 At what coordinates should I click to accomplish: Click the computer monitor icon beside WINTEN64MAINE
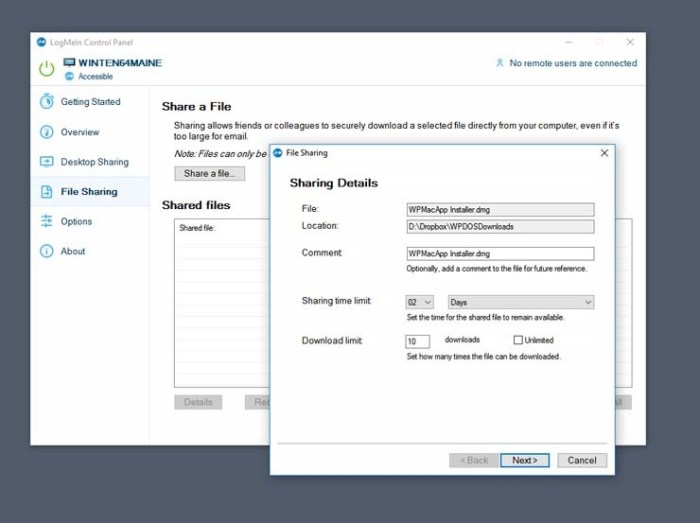[69, 62]
